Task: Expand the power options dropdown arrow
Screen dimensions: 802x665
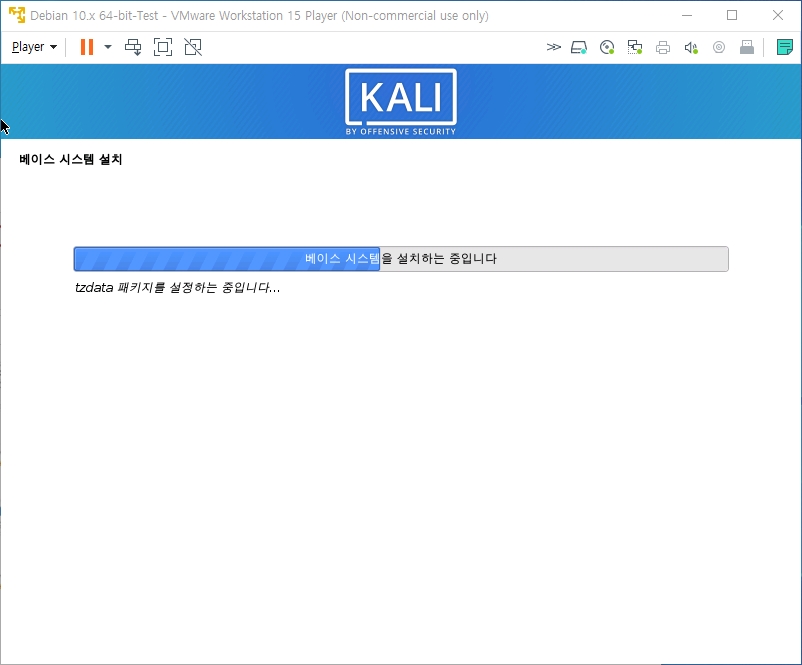Action: click(108, 47)
